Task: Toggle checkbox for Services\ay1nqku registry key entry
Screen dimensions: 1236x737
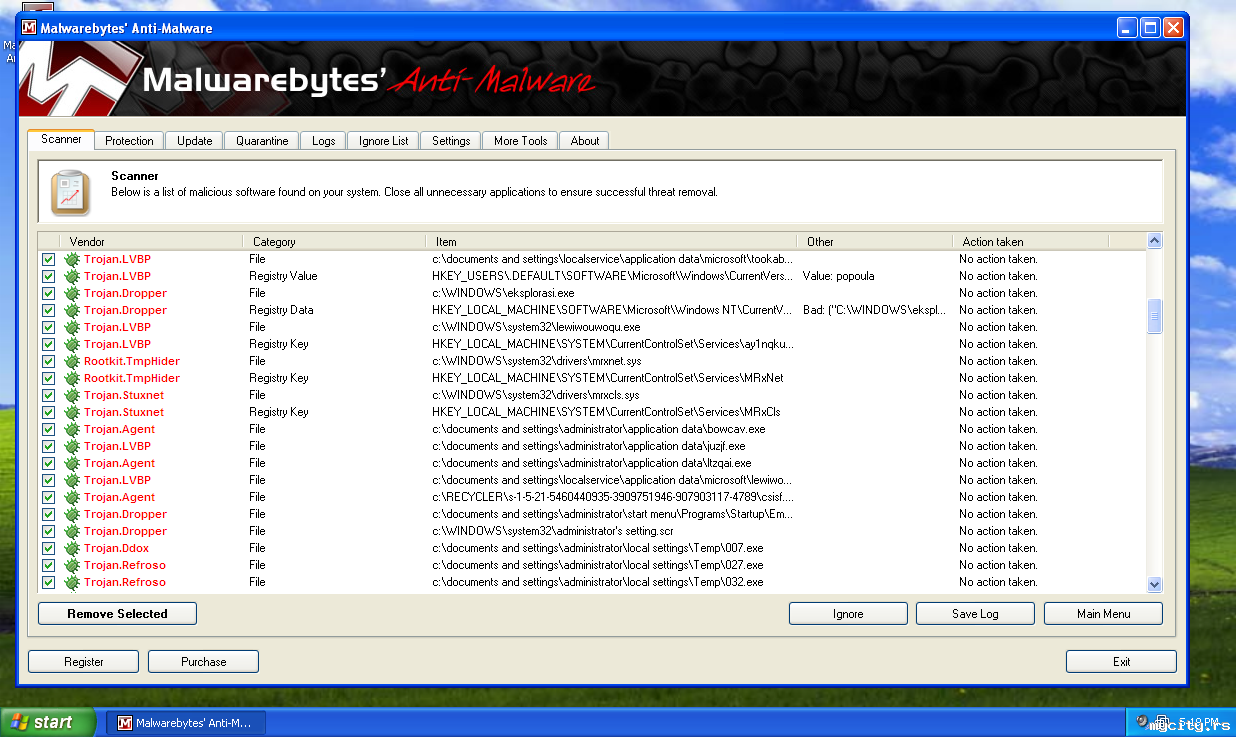Action: tap(48, 344)
